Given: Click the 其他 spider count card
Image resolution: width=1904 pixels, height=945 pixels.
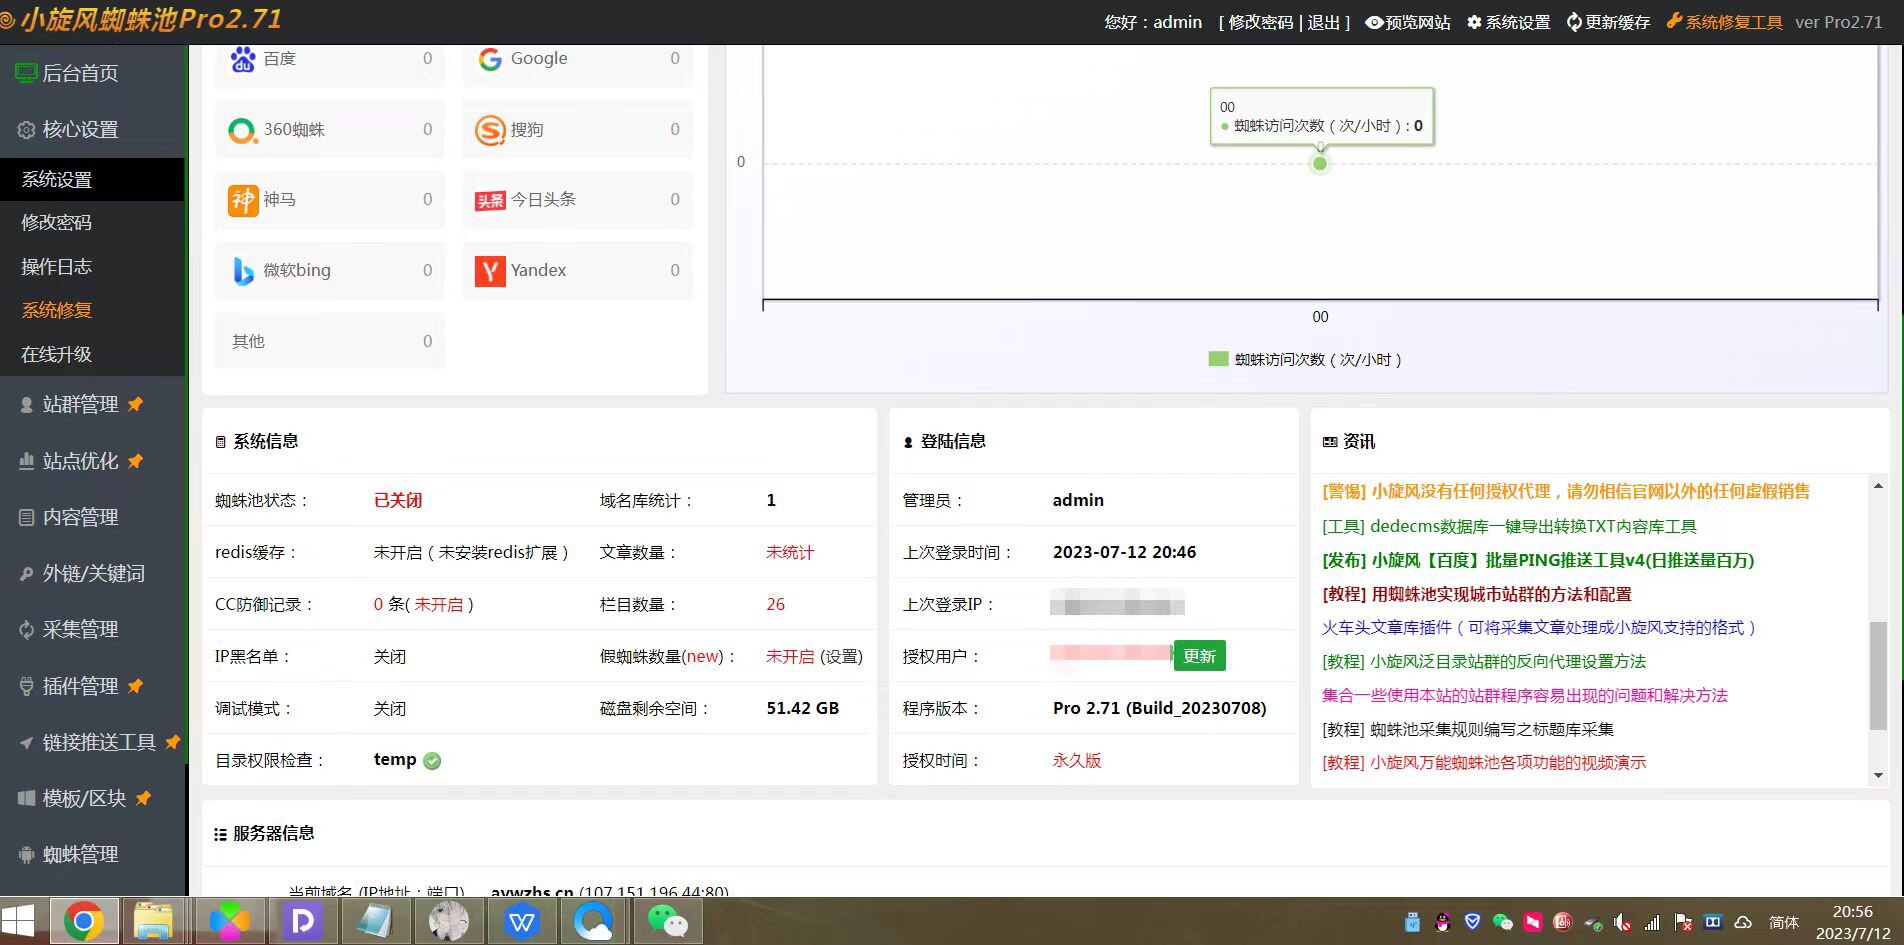Looking at the screenshot, I should [329, 341].
